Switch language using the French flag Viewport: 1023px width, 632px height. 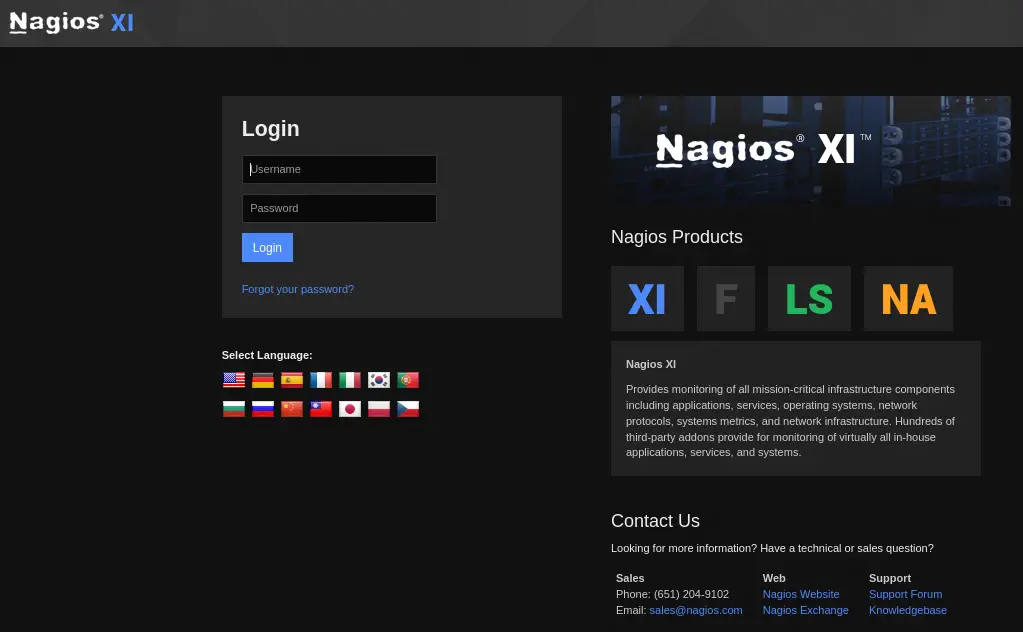pos(321,380)
